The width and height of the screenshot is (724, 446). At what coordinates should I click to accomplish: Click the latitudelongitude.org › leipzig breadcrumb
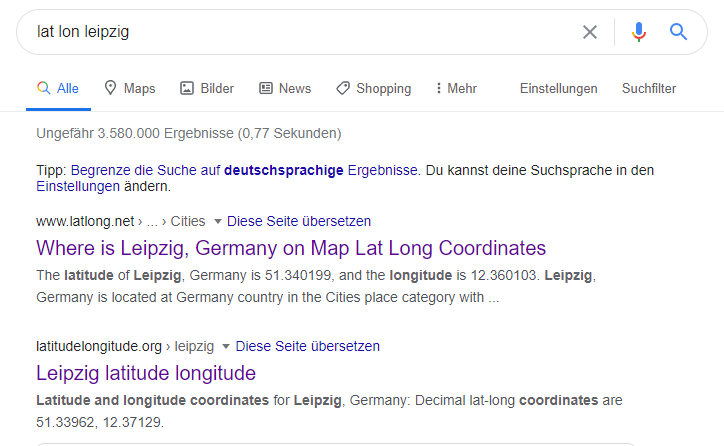[x=125, y=346]
